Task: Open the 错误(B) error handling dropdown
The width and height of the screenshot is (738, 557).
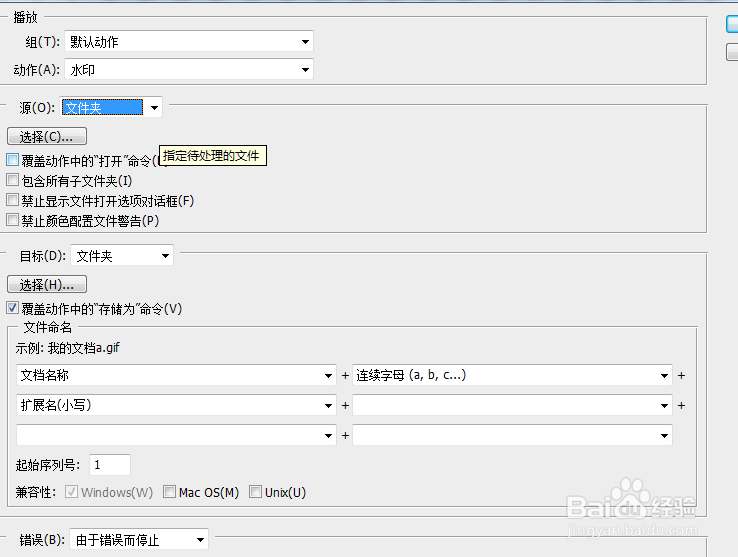Action: click(x=139, y=540)
